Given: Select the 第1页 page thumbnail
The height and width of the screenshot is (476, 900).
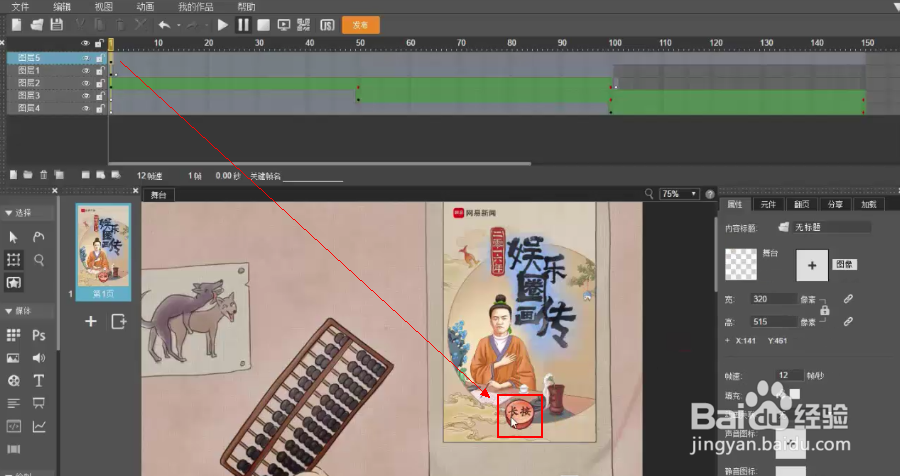Looking at the screenshot, I should (x=103, y=252).
